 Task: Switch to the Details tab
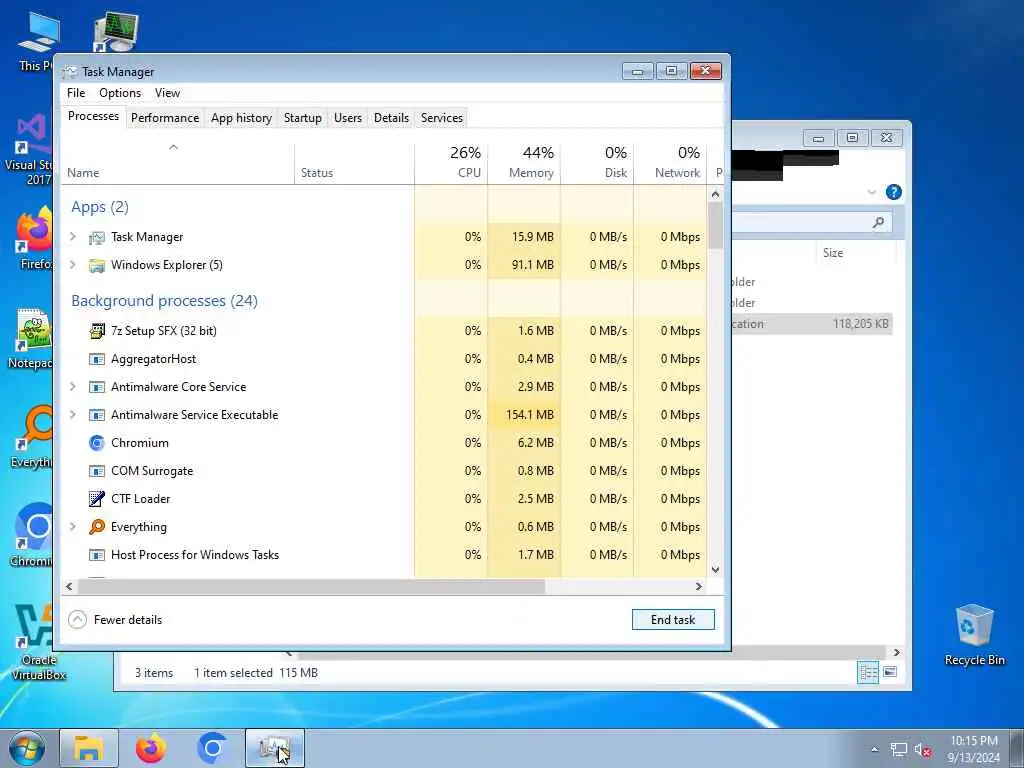pyautogui.click(x=391, y=118)
